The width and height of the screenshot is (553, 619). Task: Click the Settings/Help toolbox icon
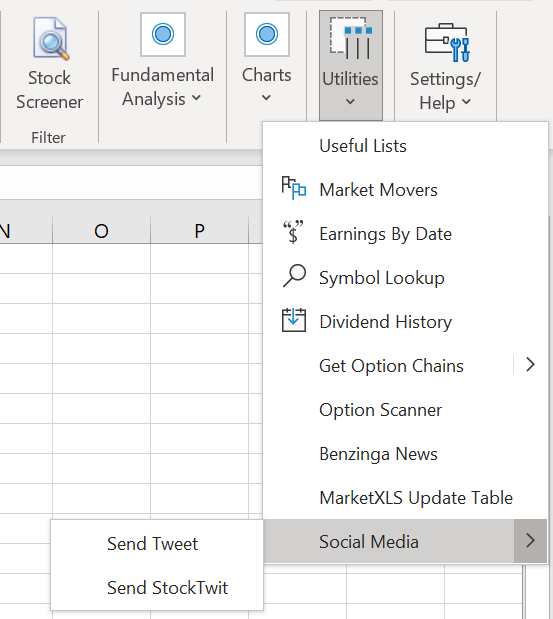pyautogui.click(x=447, y=42)
